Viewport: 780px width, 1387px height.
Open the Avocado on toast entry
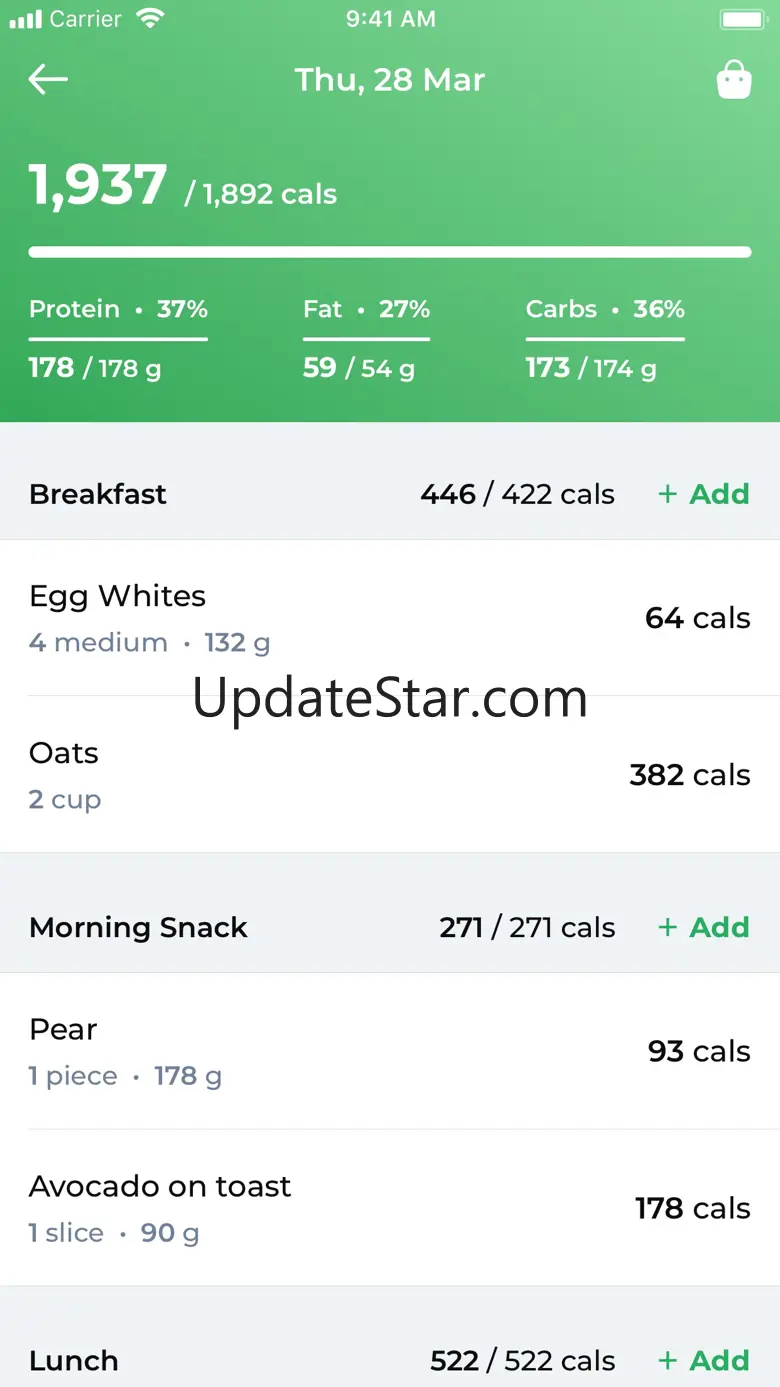click(x=389, y=1208)
